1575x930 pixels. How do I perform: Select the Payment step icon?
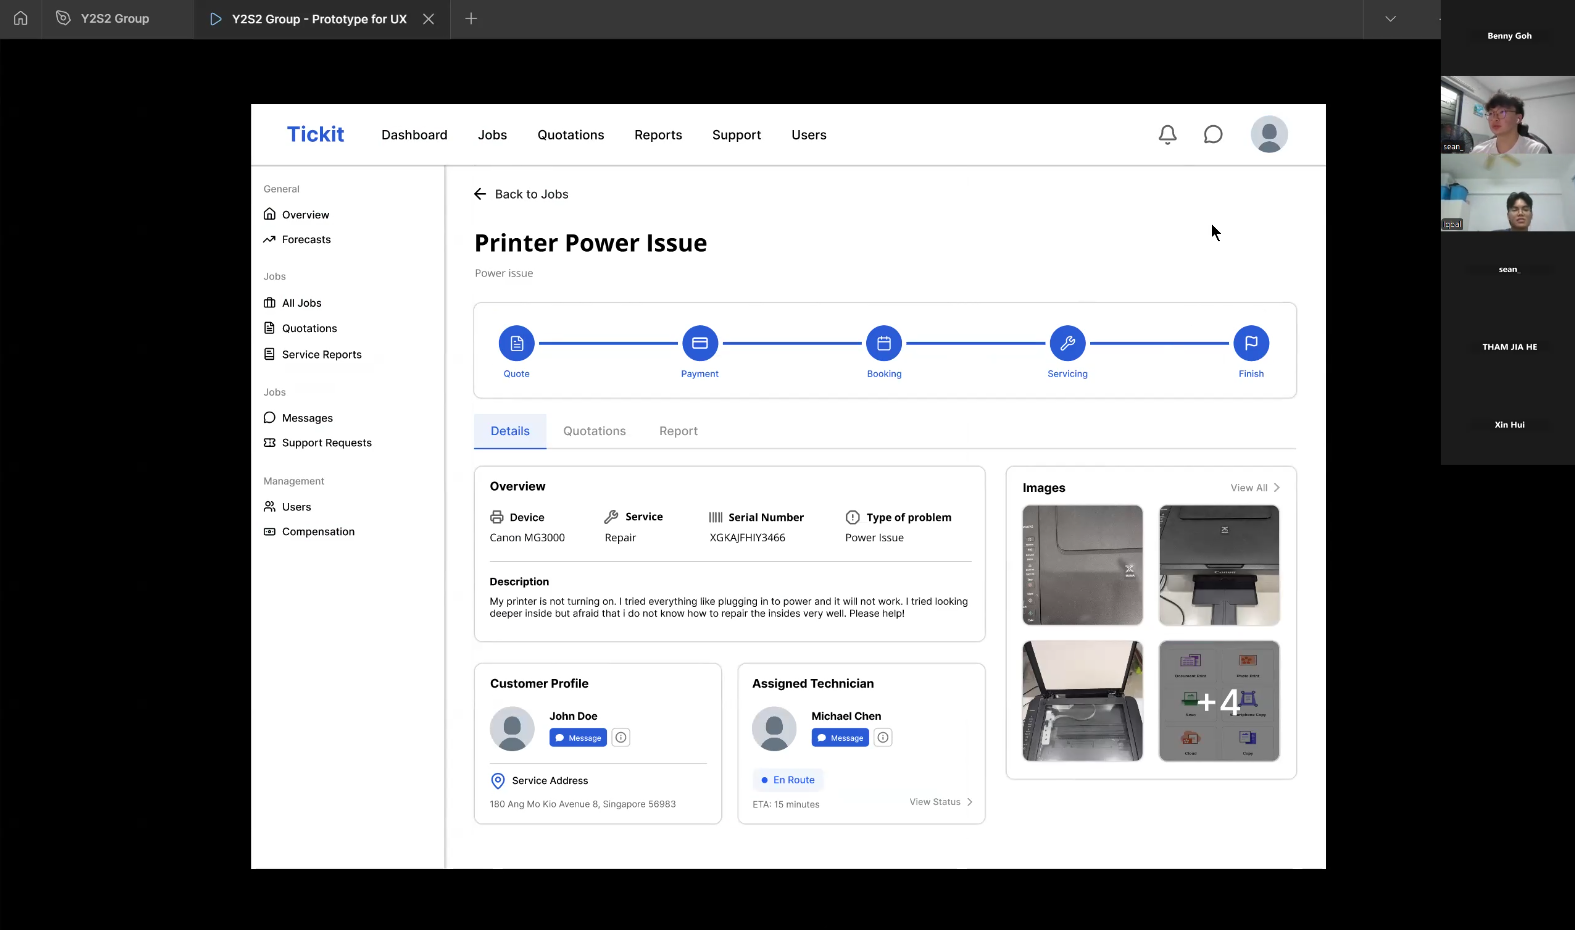pyautogui.click(x=700, y=344)
